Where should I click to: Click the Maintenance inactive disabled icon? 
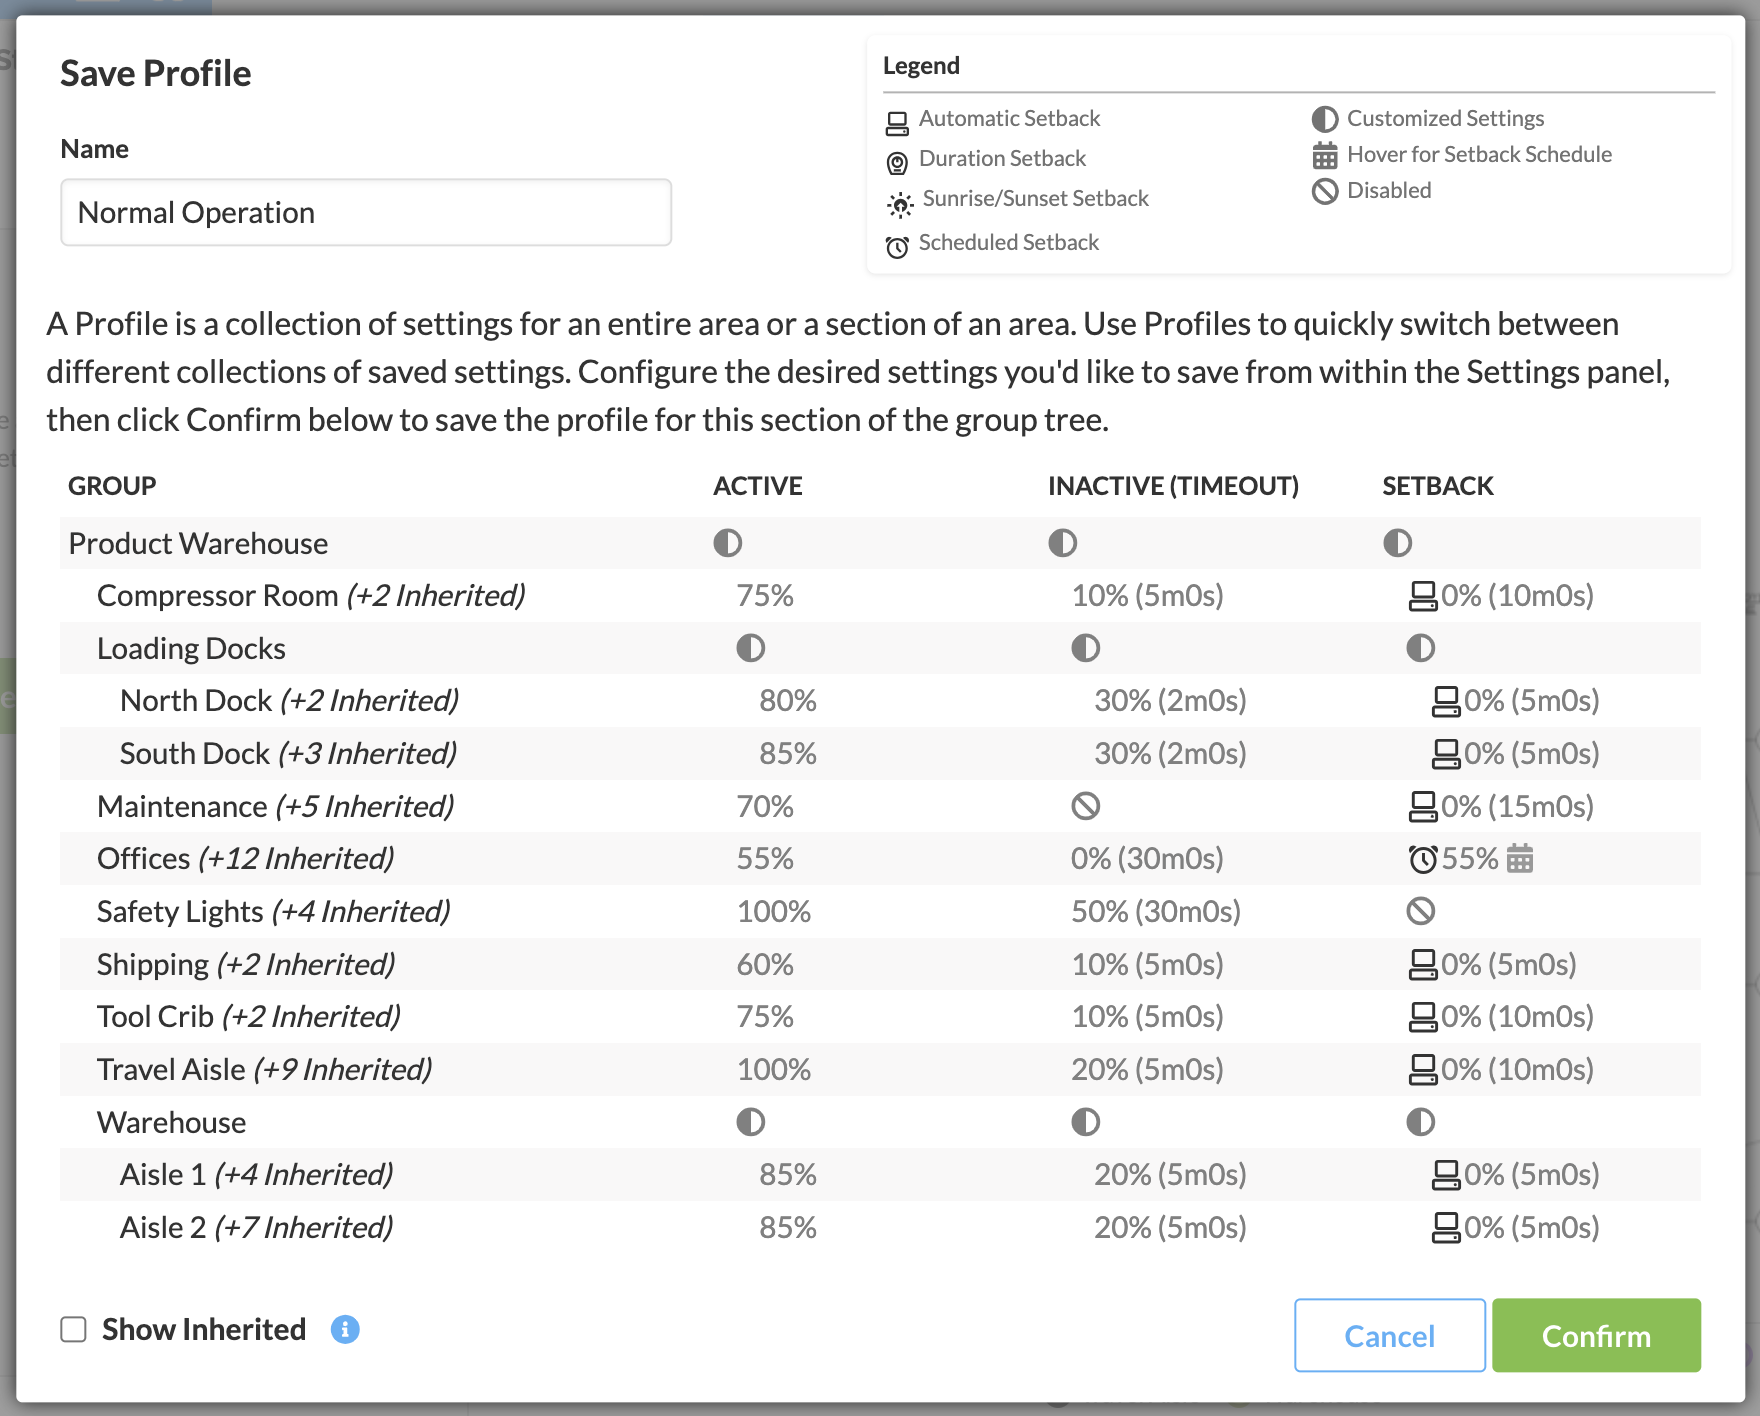(x=1085, y=806)
